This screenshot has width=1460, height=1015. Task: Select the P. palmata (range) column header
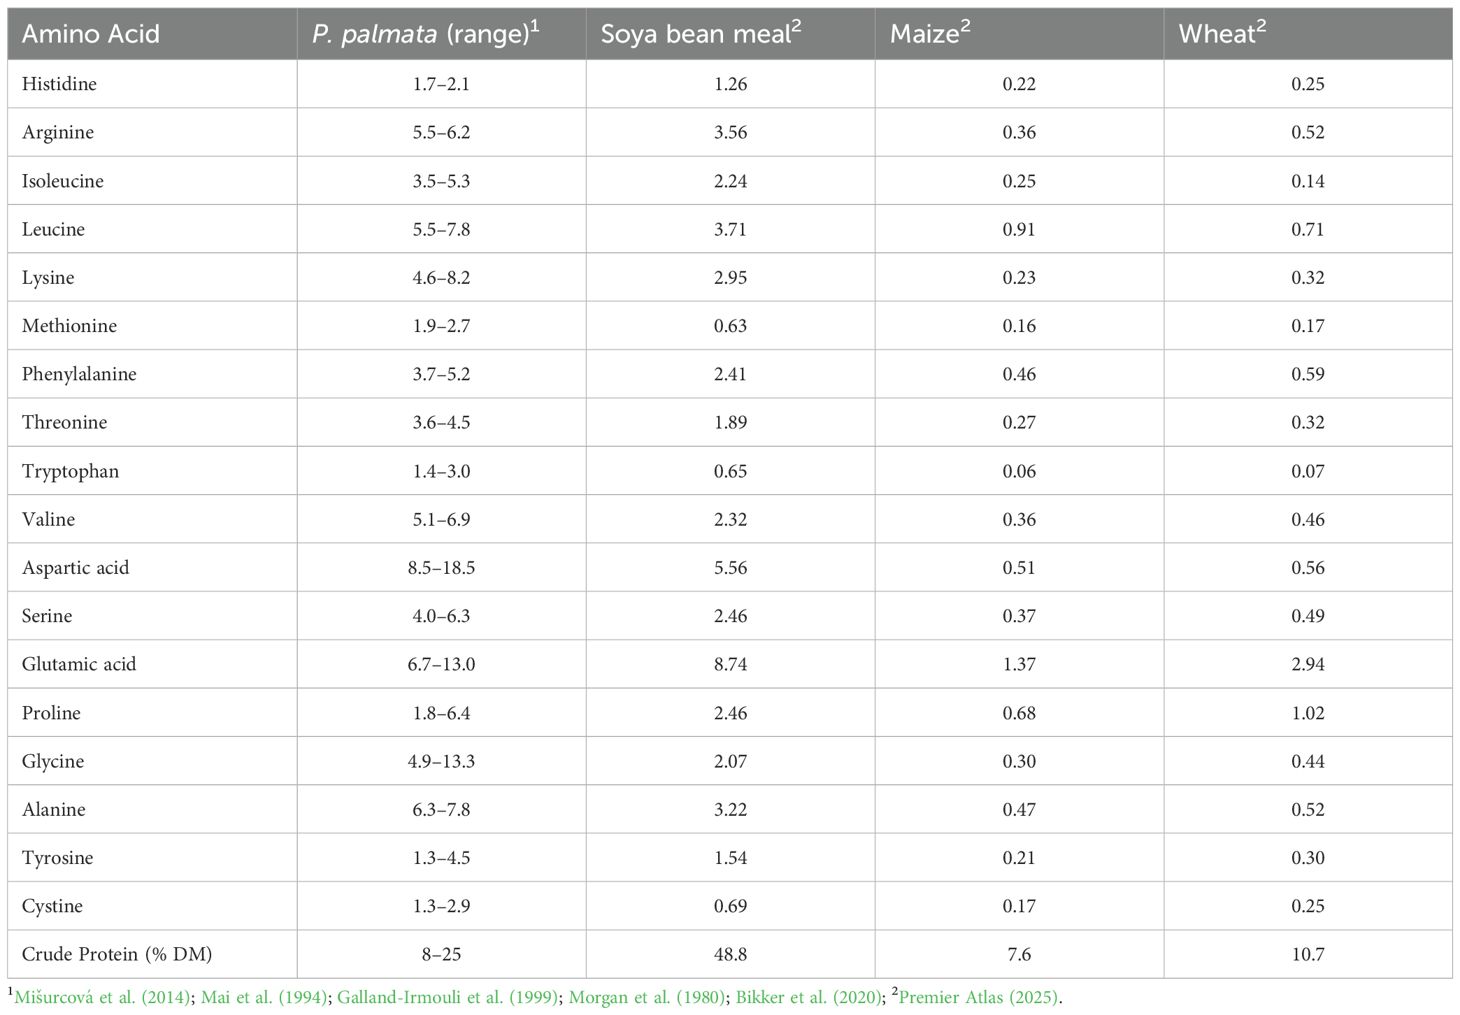tap(426, 34)
